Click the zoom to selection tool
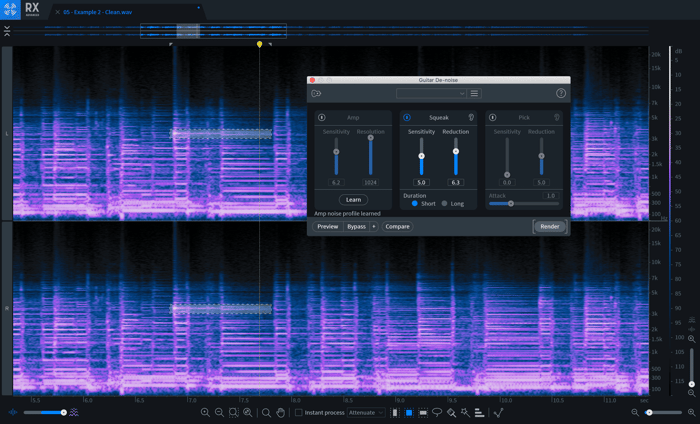This screenshot has height=424, width=700. tap(233, 413)
